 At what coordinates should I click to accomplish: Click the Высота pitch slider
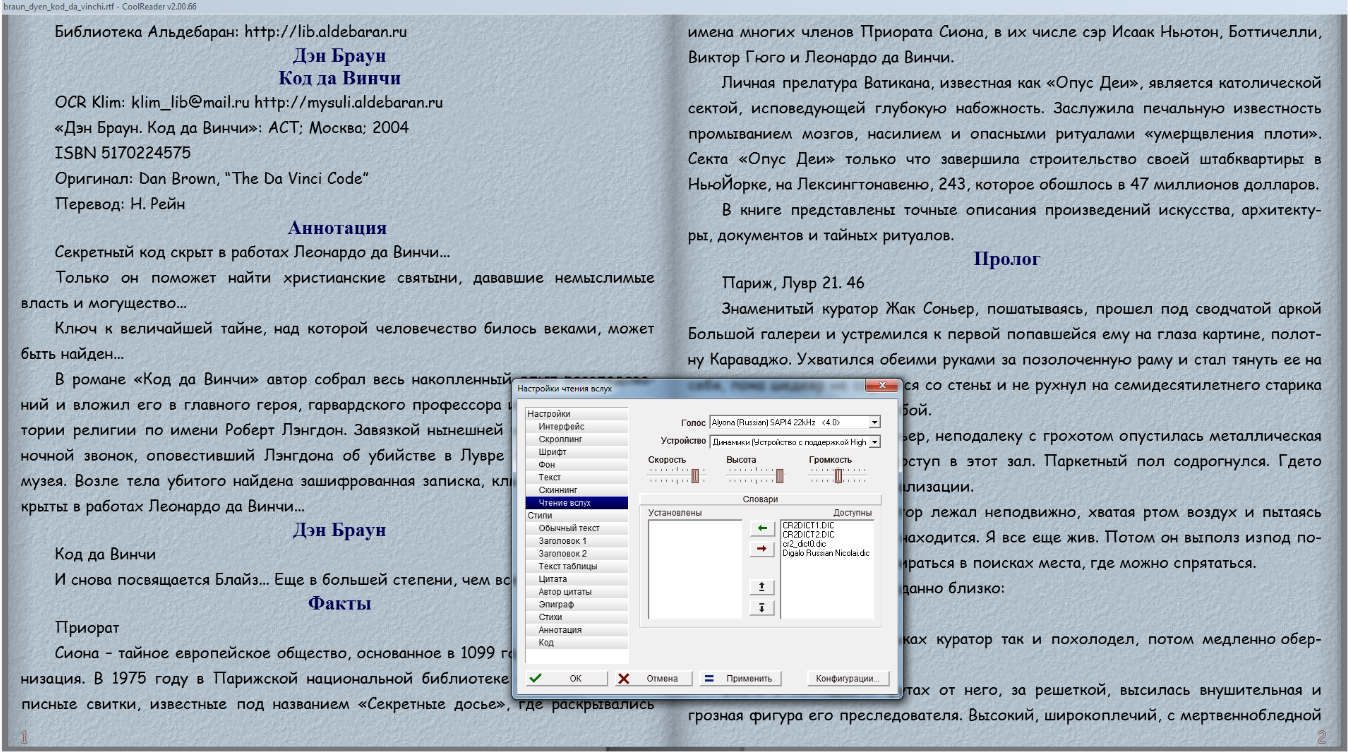click(x=755, y=476)
